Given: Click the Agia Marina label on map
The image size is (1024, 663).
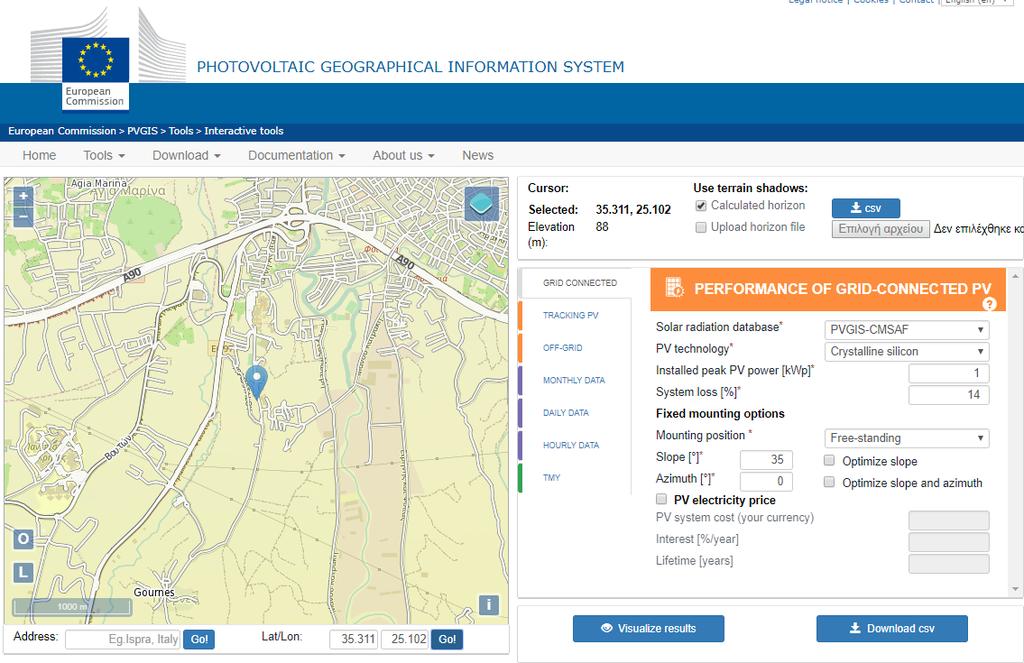Looking at the screenshot, I should pos(99,183).
